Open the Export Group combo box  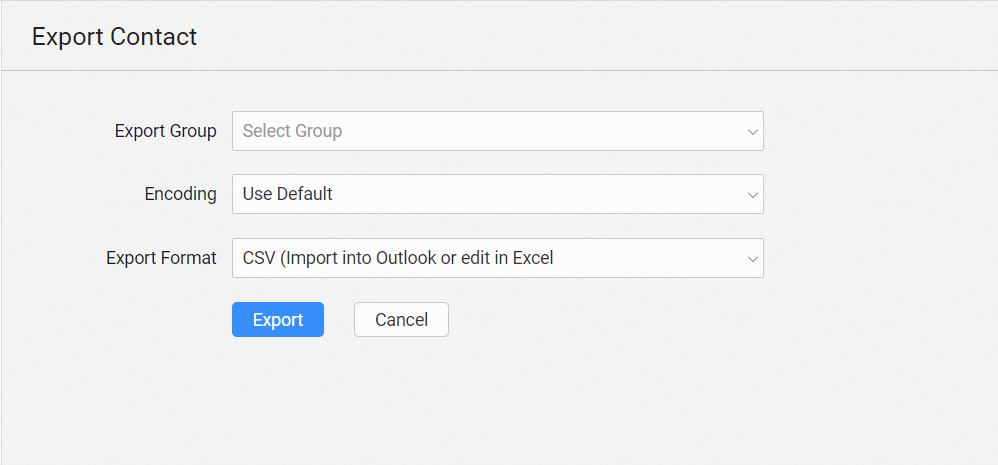(x=497, y=131)
